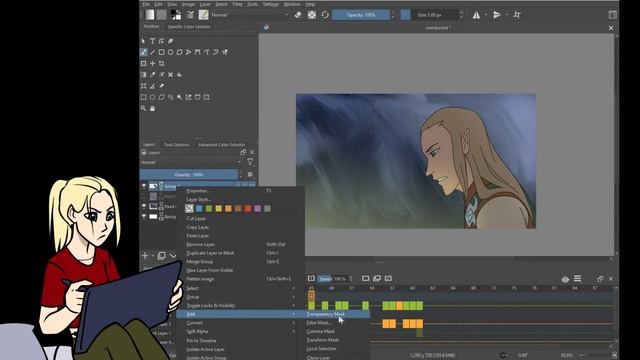Toggle preserve alpha in top toolbar
The image size is (640, 360).
tap(312, 15)
